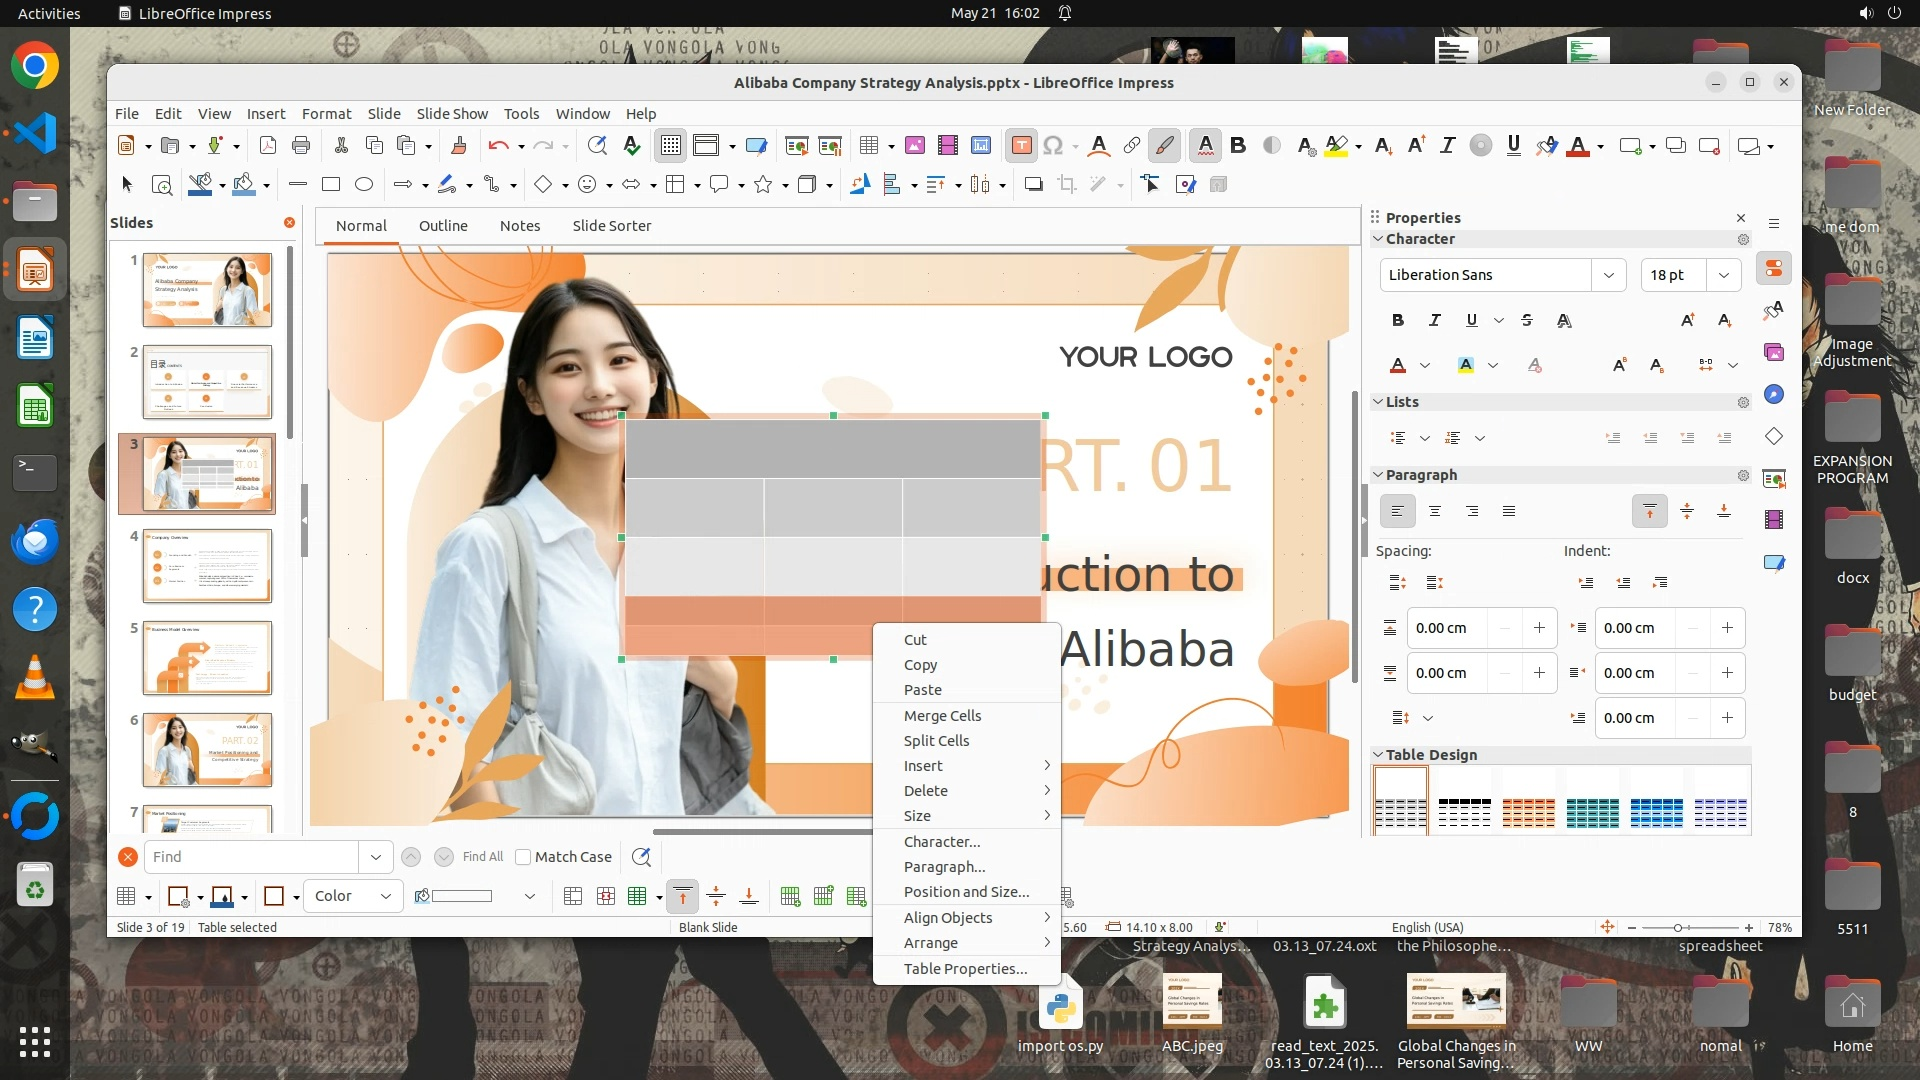Enable the Match Case checkbox
The image size is (1920, 1080).
click(x=523, y=857)
